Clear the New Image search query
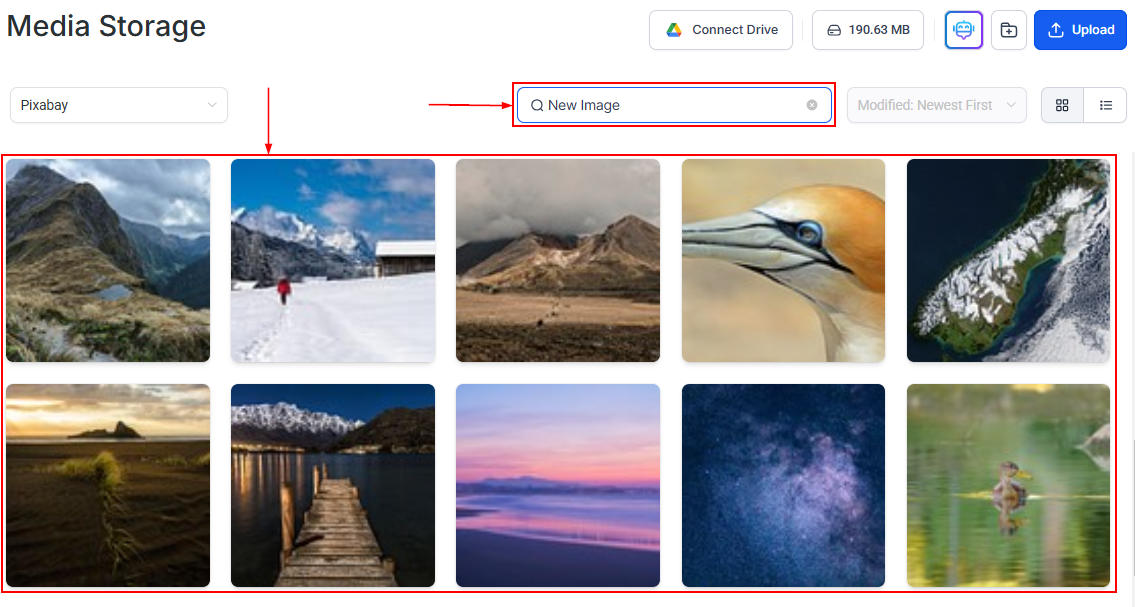Viewport: 1135px width, 607px height. click(x=811, y=105)
